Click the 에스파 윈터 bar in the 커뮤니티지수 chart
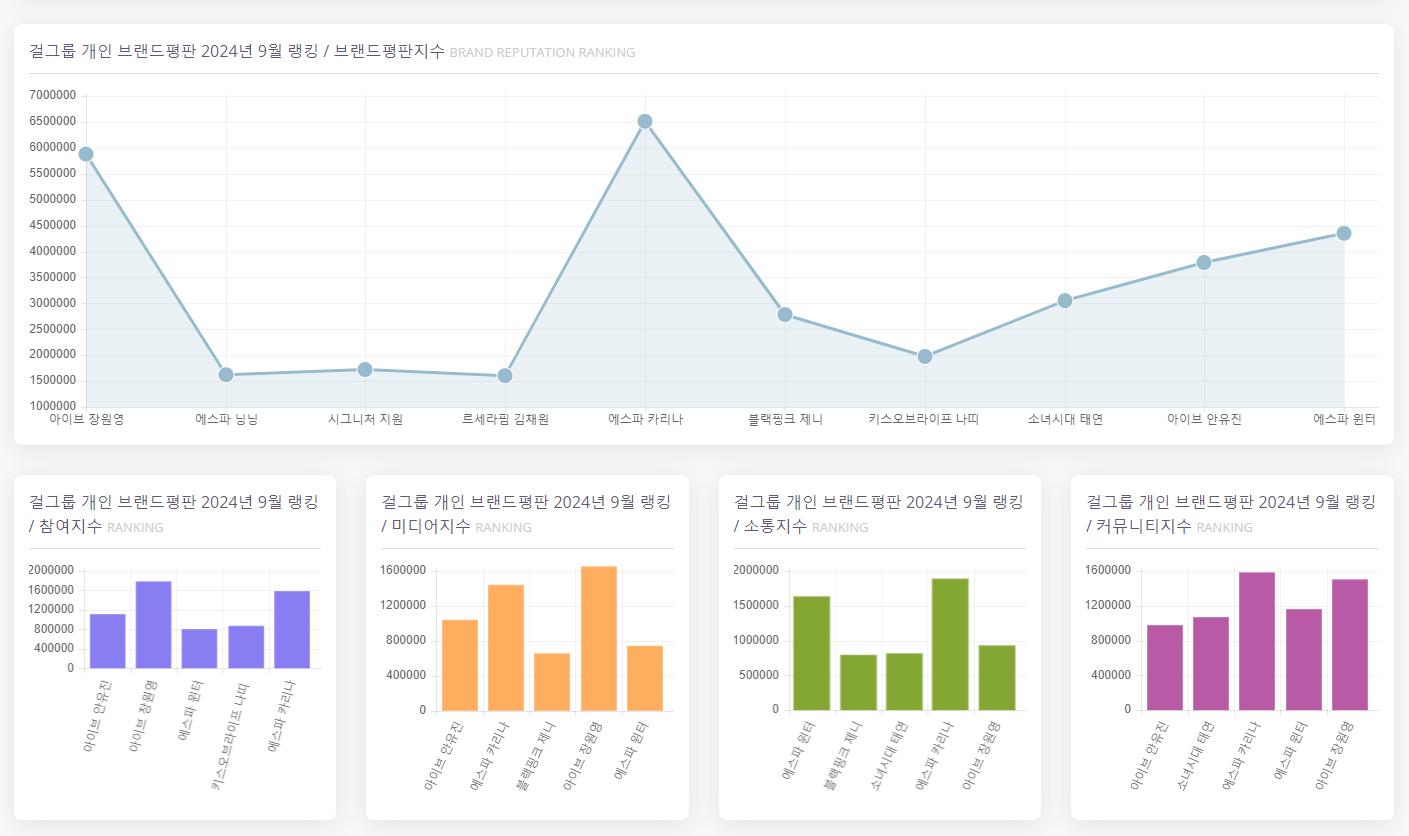Viewport: 1409px width, 836px height. click(1303, 660)
